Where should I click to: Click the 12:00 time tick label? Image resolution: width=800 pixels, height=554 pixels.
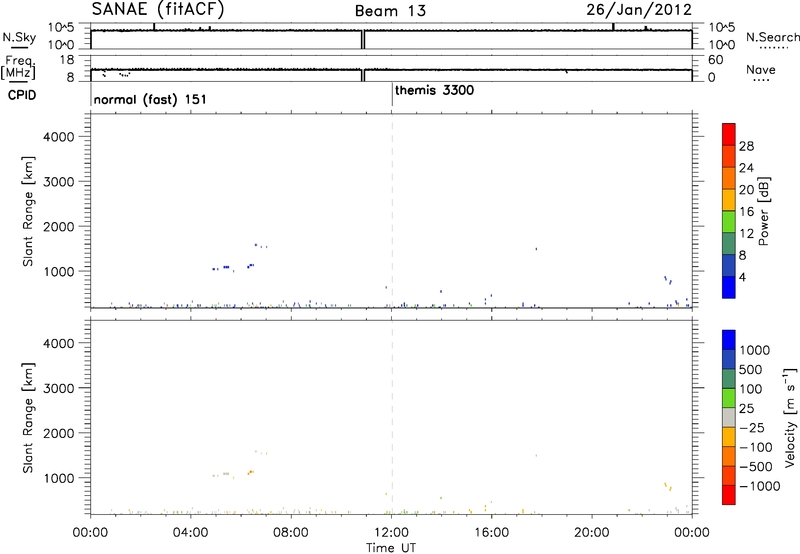coord(391,533)
